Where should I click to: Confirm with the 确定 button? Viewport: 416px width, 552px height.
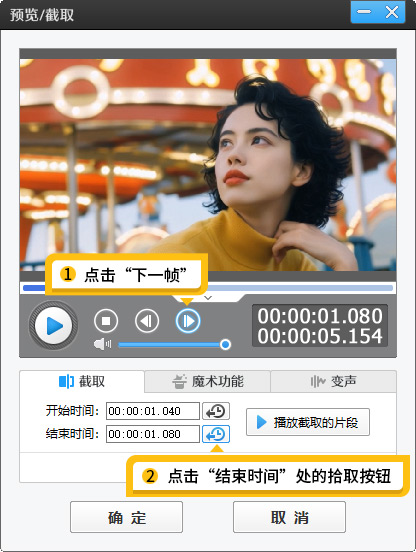click(126, 517)
